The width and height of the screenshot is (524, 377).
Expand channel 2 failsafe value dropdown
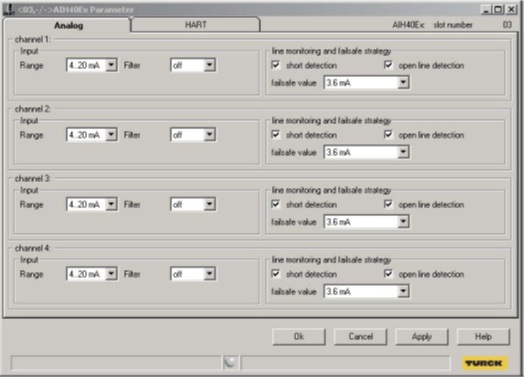point(403,152)
